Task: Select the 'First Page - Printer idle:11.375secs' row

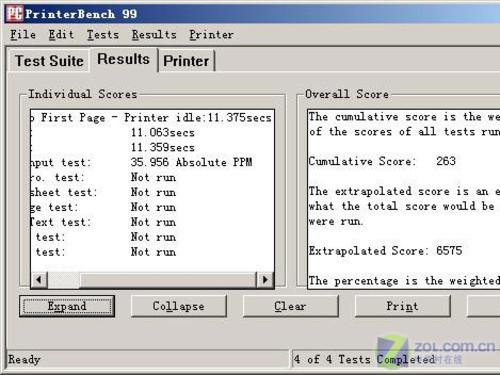Action: tap(152, 118)
